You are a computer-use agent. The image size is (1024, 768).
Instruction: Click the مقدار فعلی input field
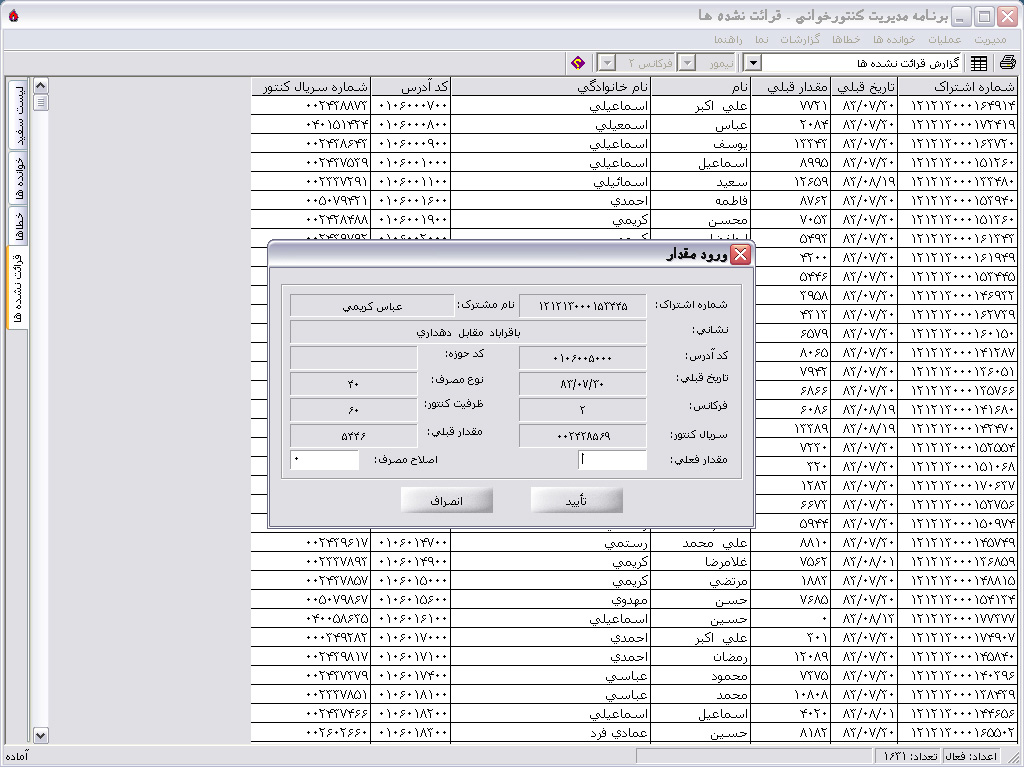click(x=613, y=460)
